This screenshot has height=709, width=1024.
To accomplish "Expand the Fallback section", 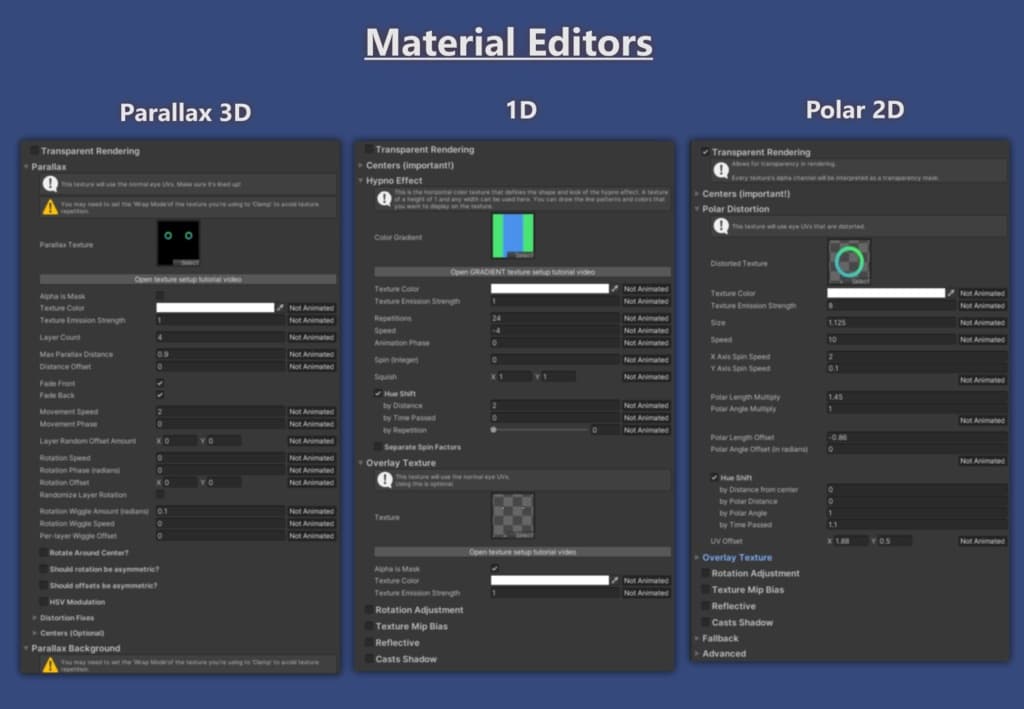I will click(697, 638).
